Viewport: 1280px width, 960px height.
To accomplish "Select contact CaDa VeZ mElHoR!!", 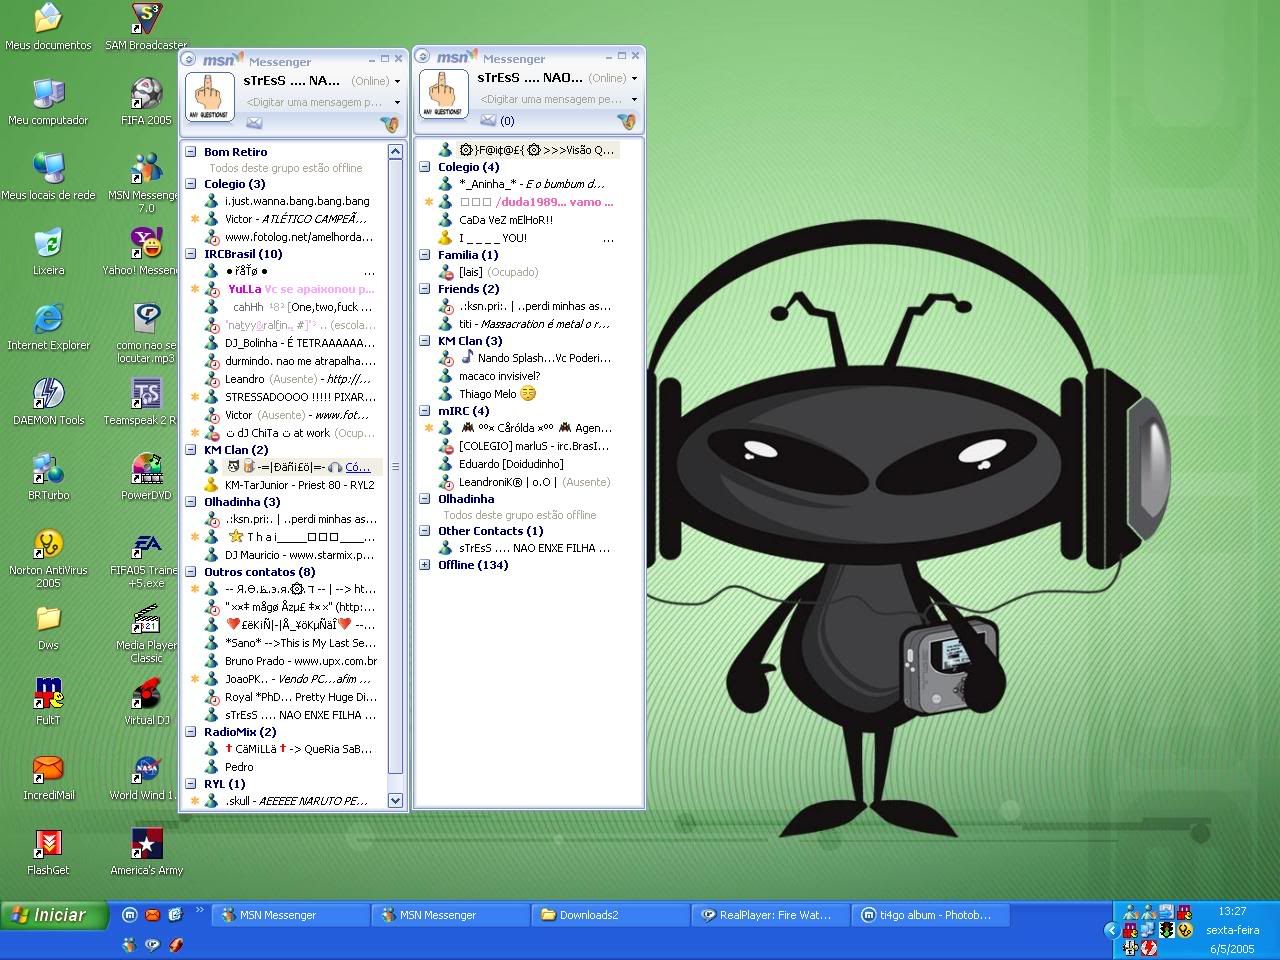I will click(496, 220).
